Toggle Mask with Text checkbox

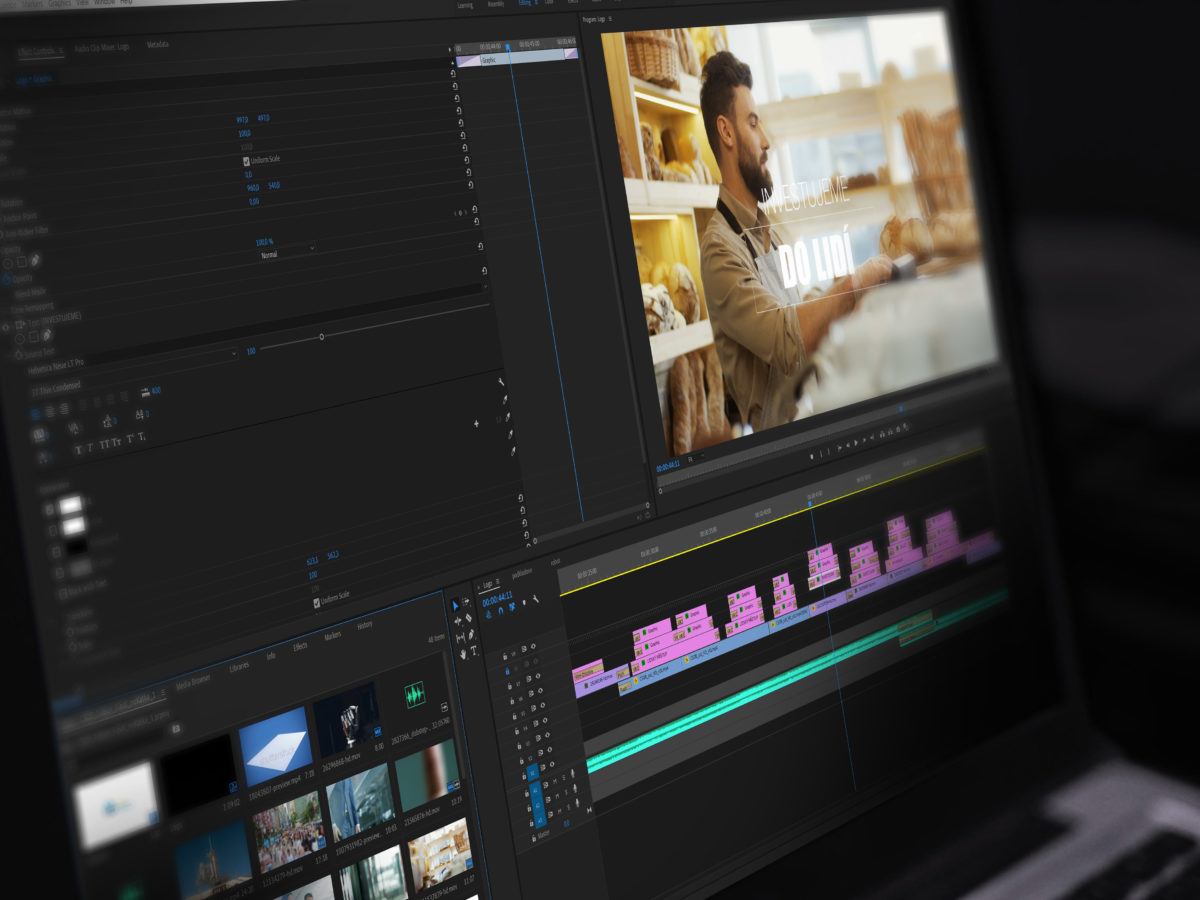[63, 593]
